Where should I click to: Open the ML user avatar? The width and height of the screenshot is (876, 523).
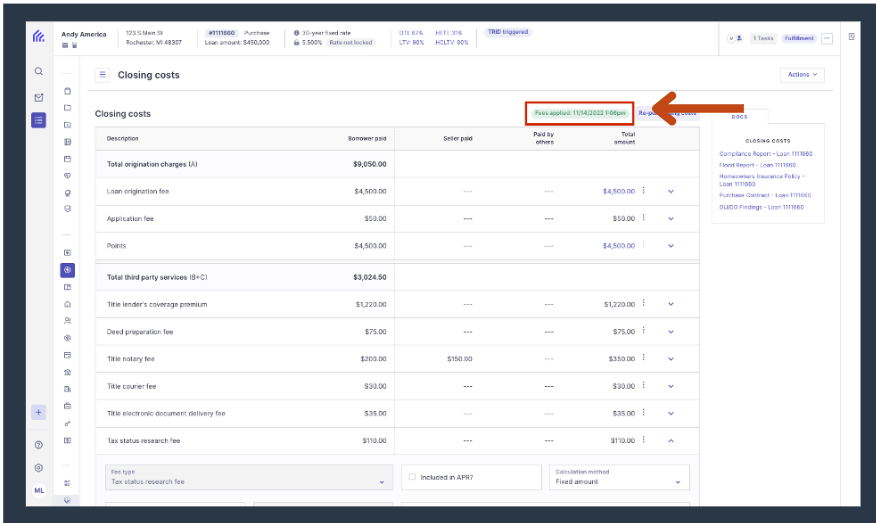coord(39,491)
